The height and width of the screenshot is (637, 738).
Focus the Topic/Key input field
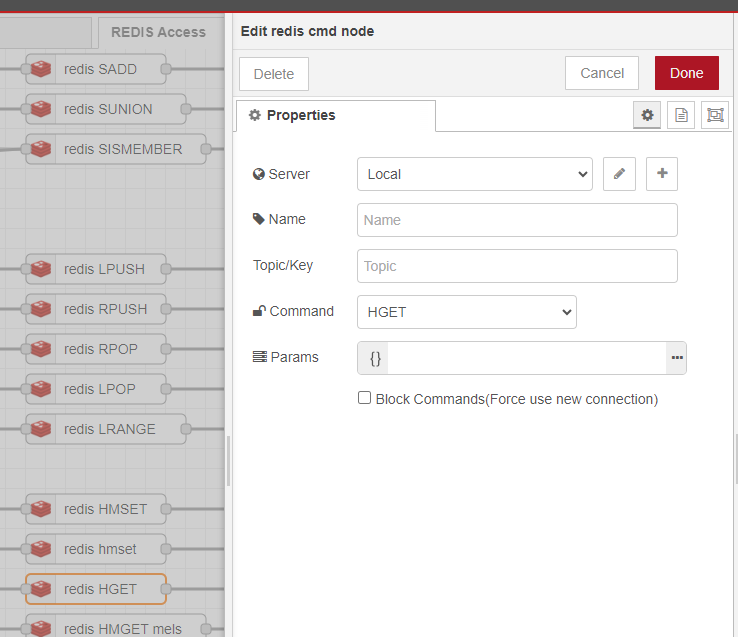pyautogui.click(x=517, y=266)
